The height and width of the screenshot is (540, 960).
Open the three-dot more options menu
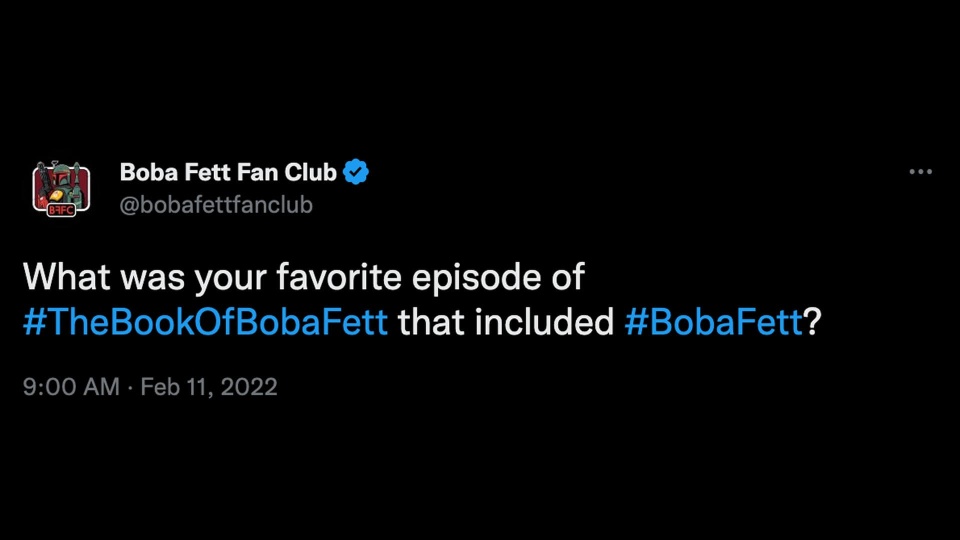click(x=921, y=172)
